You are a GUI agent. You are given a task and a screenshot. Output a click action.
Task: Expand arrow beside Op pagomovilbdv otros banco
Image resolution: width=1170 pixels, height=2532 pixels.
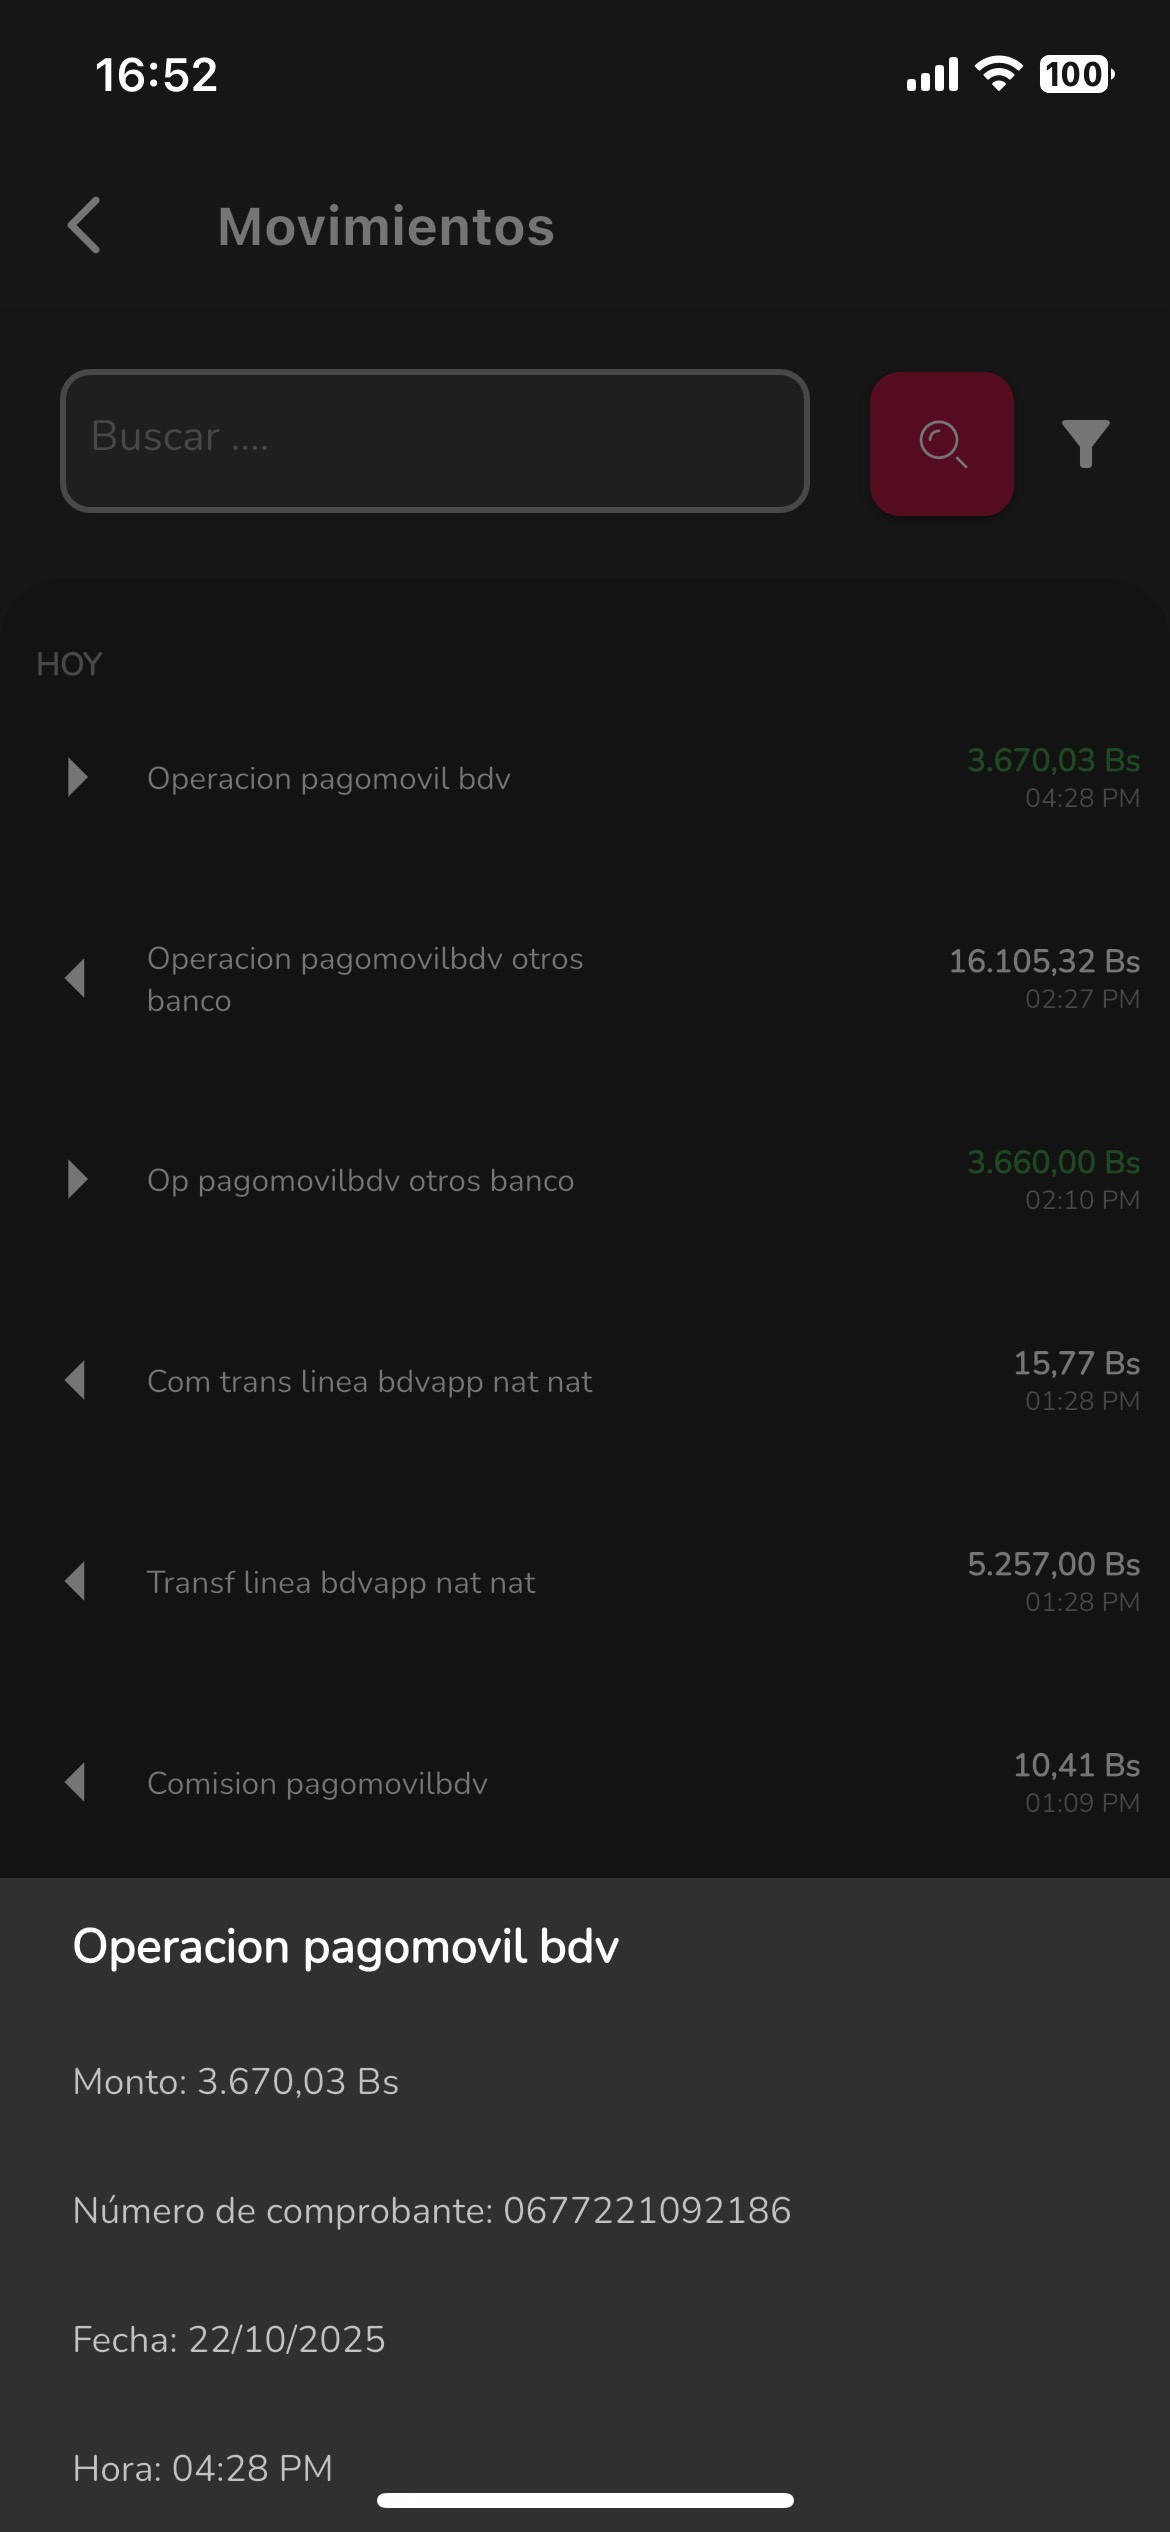(77, 1179)
